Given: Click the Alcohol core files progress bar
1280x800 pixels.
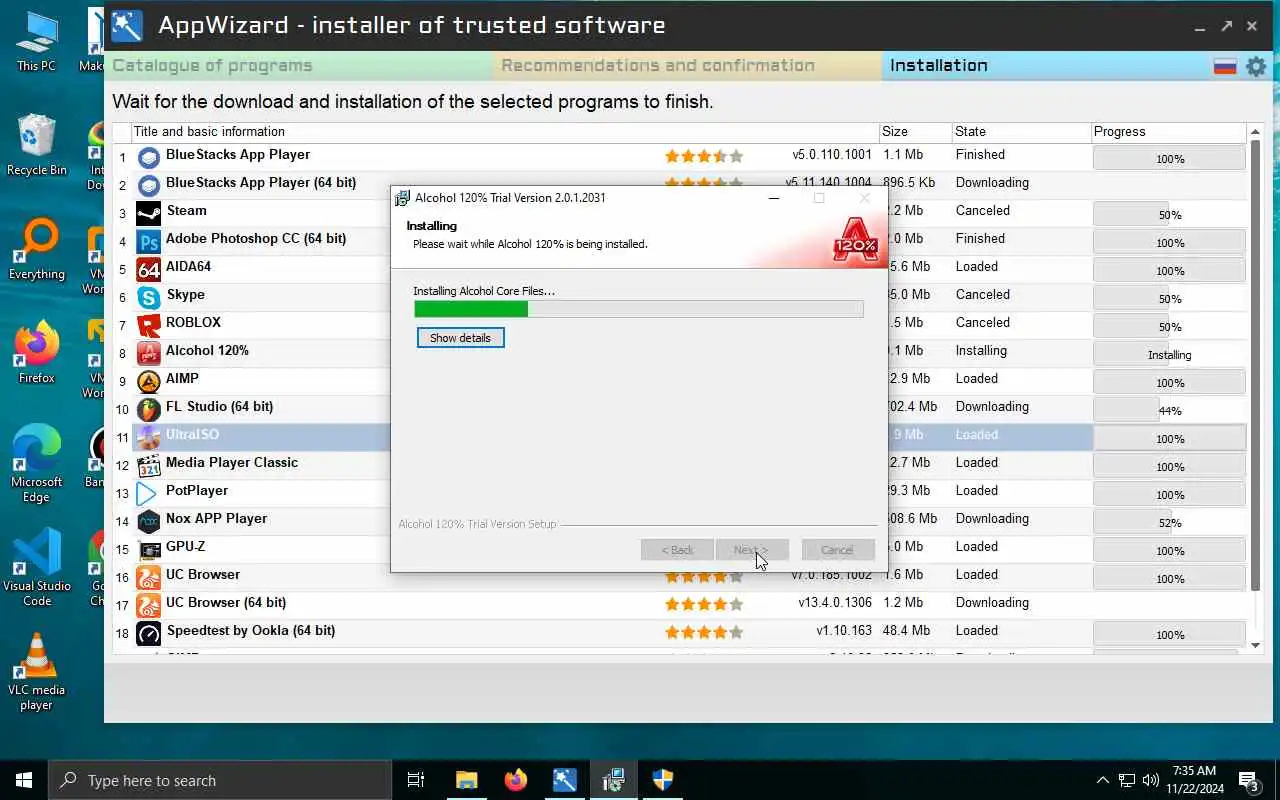Looking at the screenshot, I should point(639,310).
